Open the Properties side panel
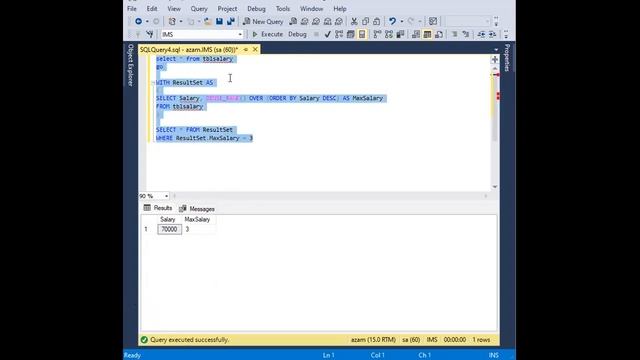Image resolution: width=640 pixels, height=360 pixels. click(x=507, y=58)
